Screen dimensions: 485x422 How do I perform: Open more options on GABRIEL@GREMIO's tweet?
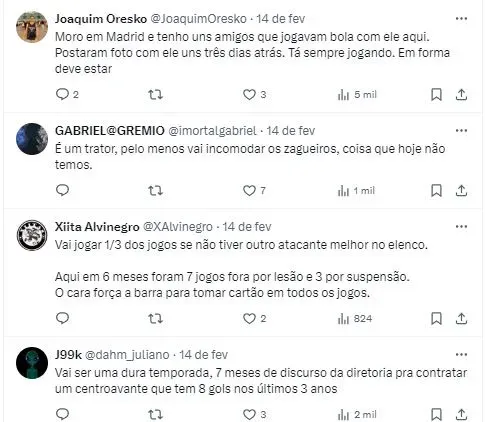pyautogui.click(x=461, y=131)
